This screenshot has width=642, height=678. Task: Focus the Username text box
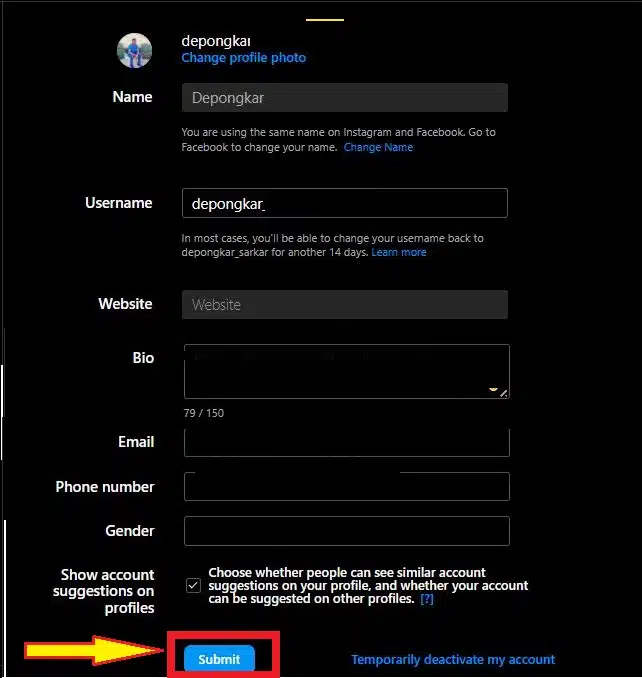344,203
